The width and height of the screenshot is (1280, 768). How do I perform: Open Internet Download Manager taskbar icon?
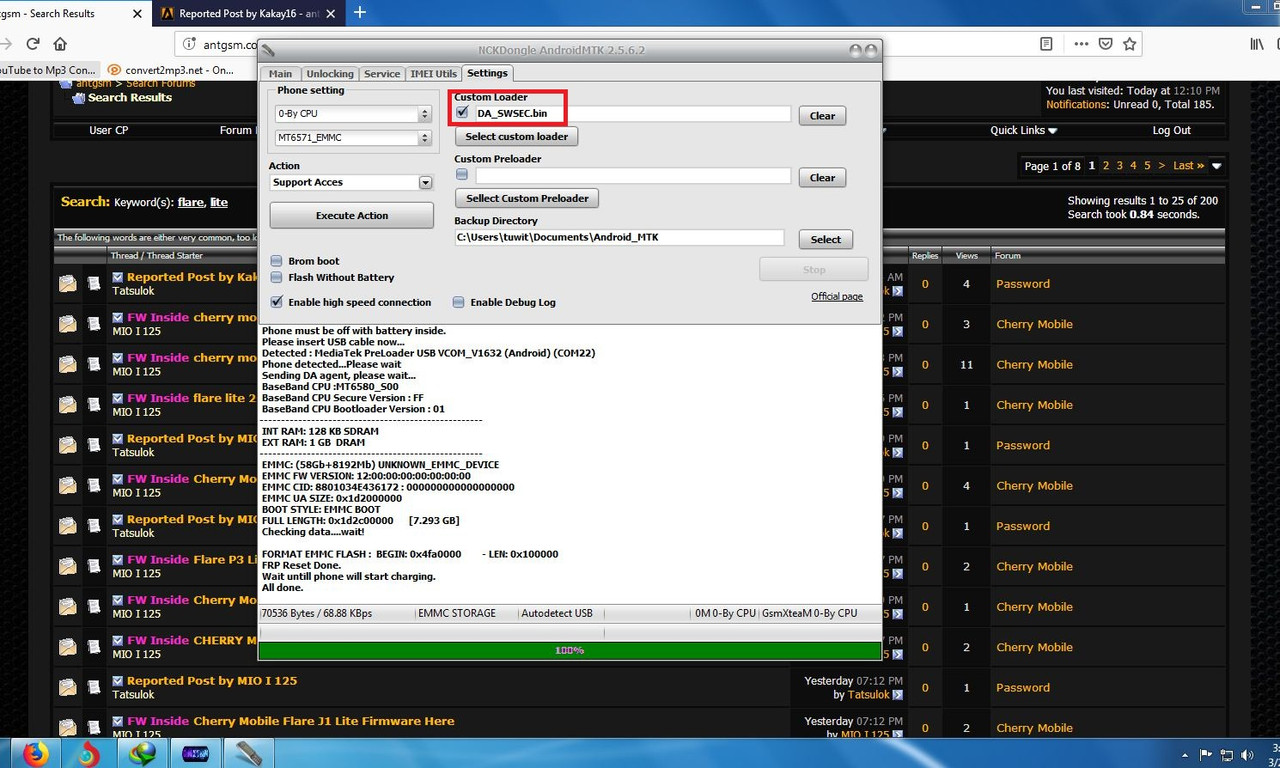point(141,754)
